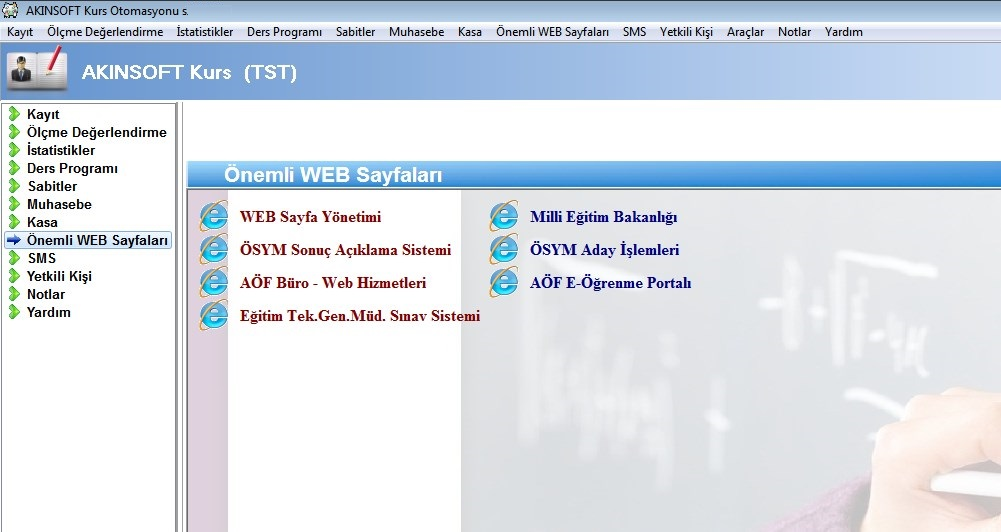Click the green arrow icon next to Kasa in sidebar
This screenshot has height=532, width=1001.
click(x=14, y=222)
